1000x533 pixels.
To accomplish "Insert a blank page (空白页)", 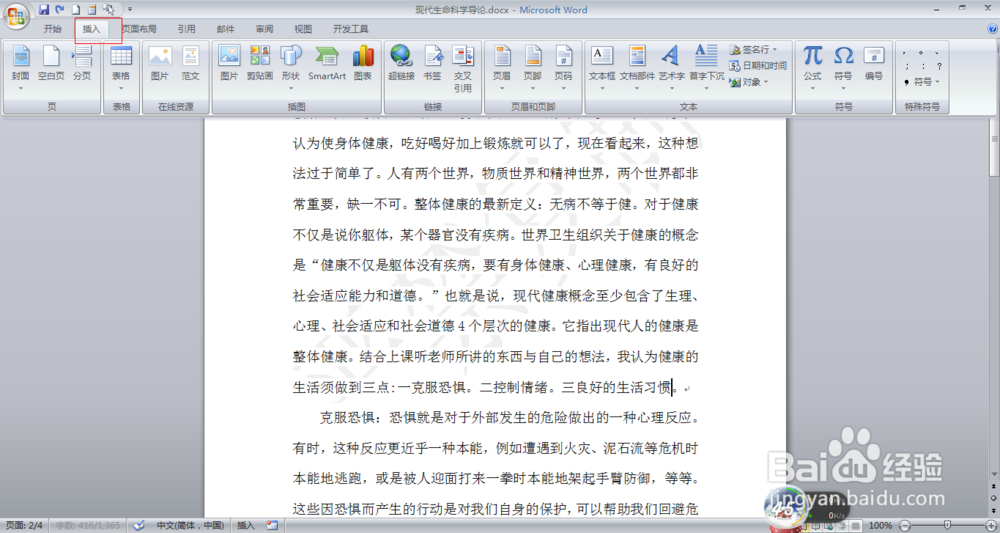I will click(51, 64).
